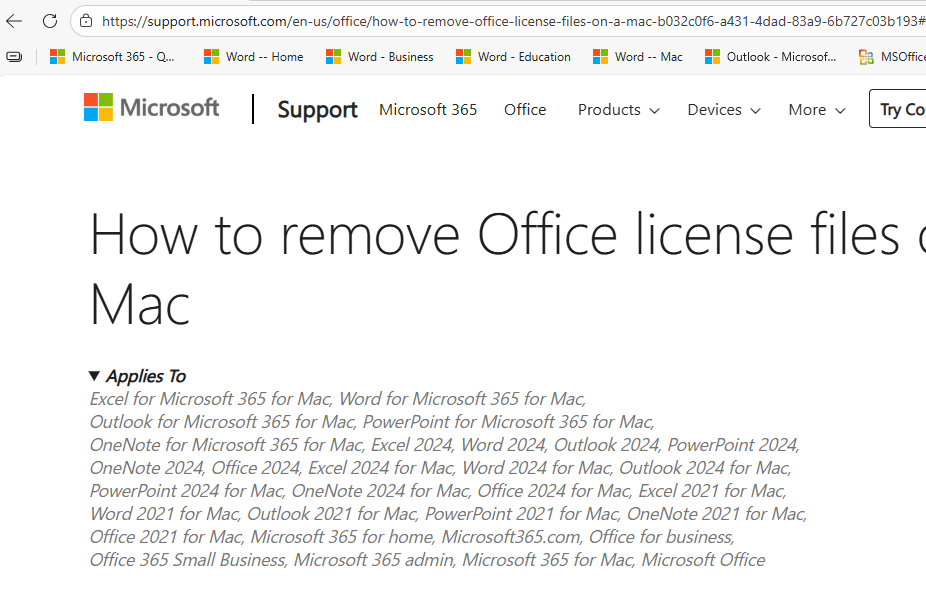
Task: Click 'PowerPoint for Microsoft 365 for Mac' text
Action: tap(507, 422)
